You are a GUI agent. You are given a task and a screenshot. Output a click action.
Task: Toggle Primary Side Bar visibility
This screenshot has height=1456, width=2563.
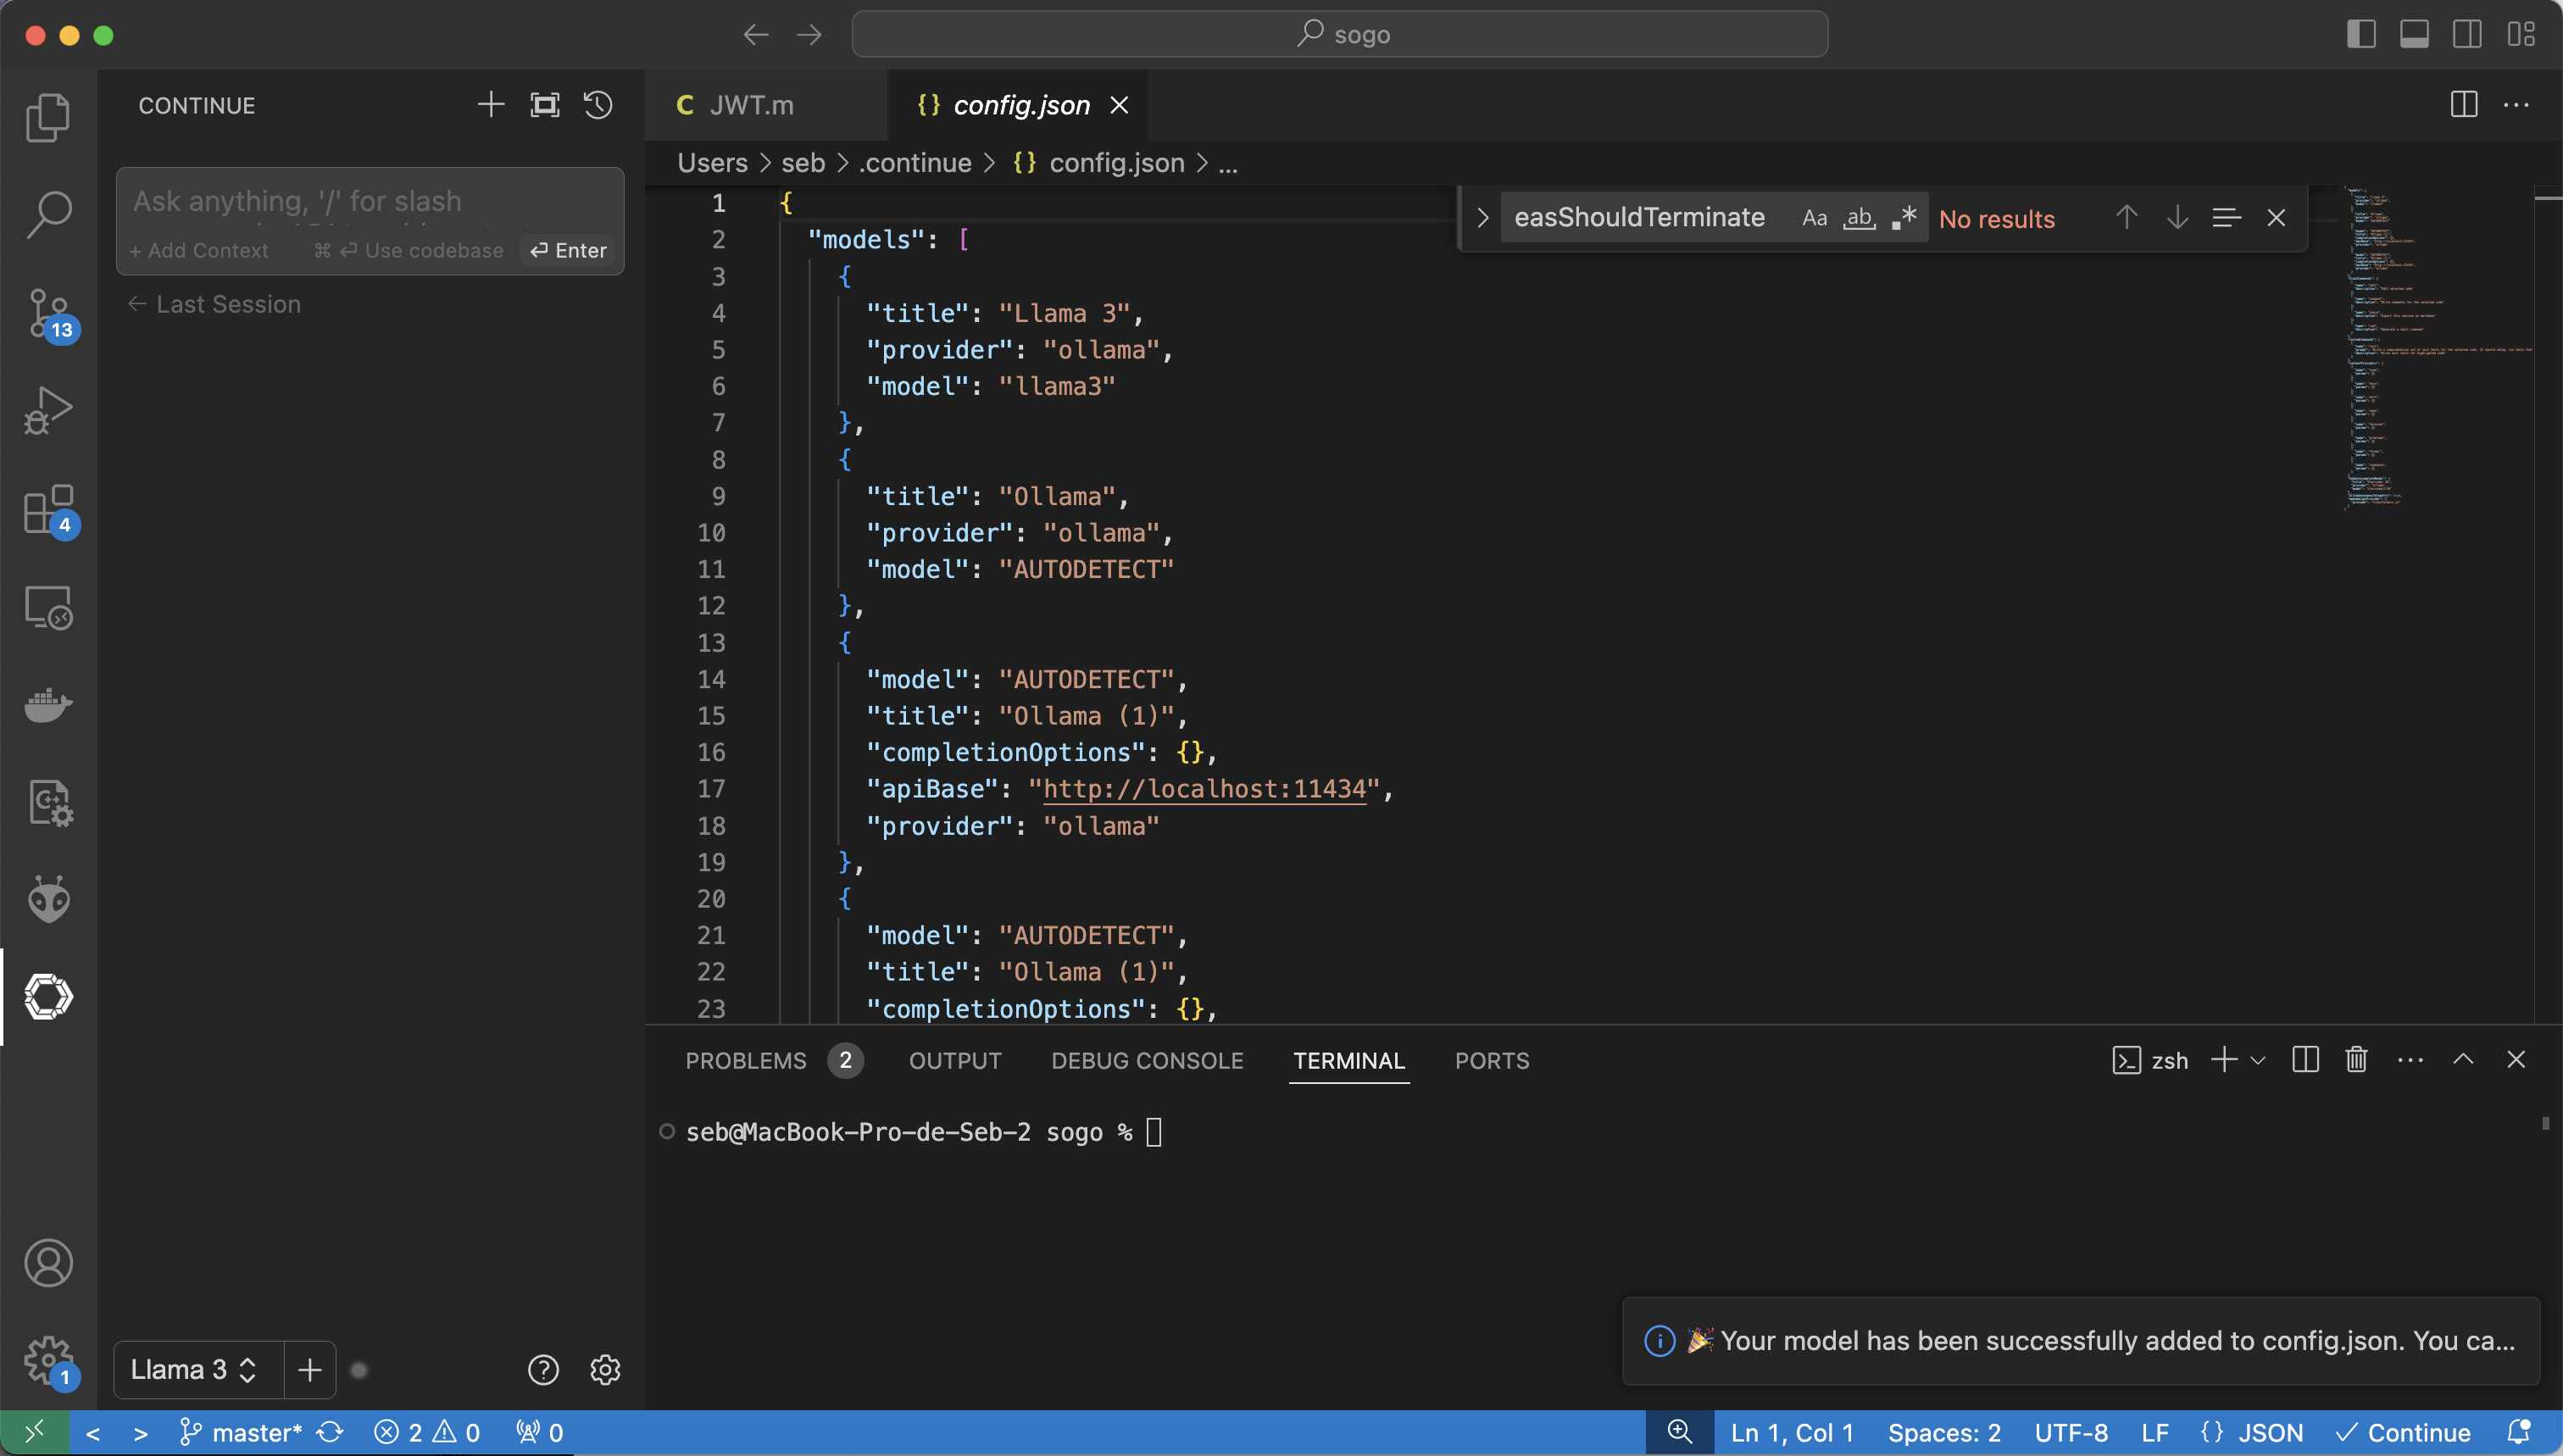pos(2361,34)
